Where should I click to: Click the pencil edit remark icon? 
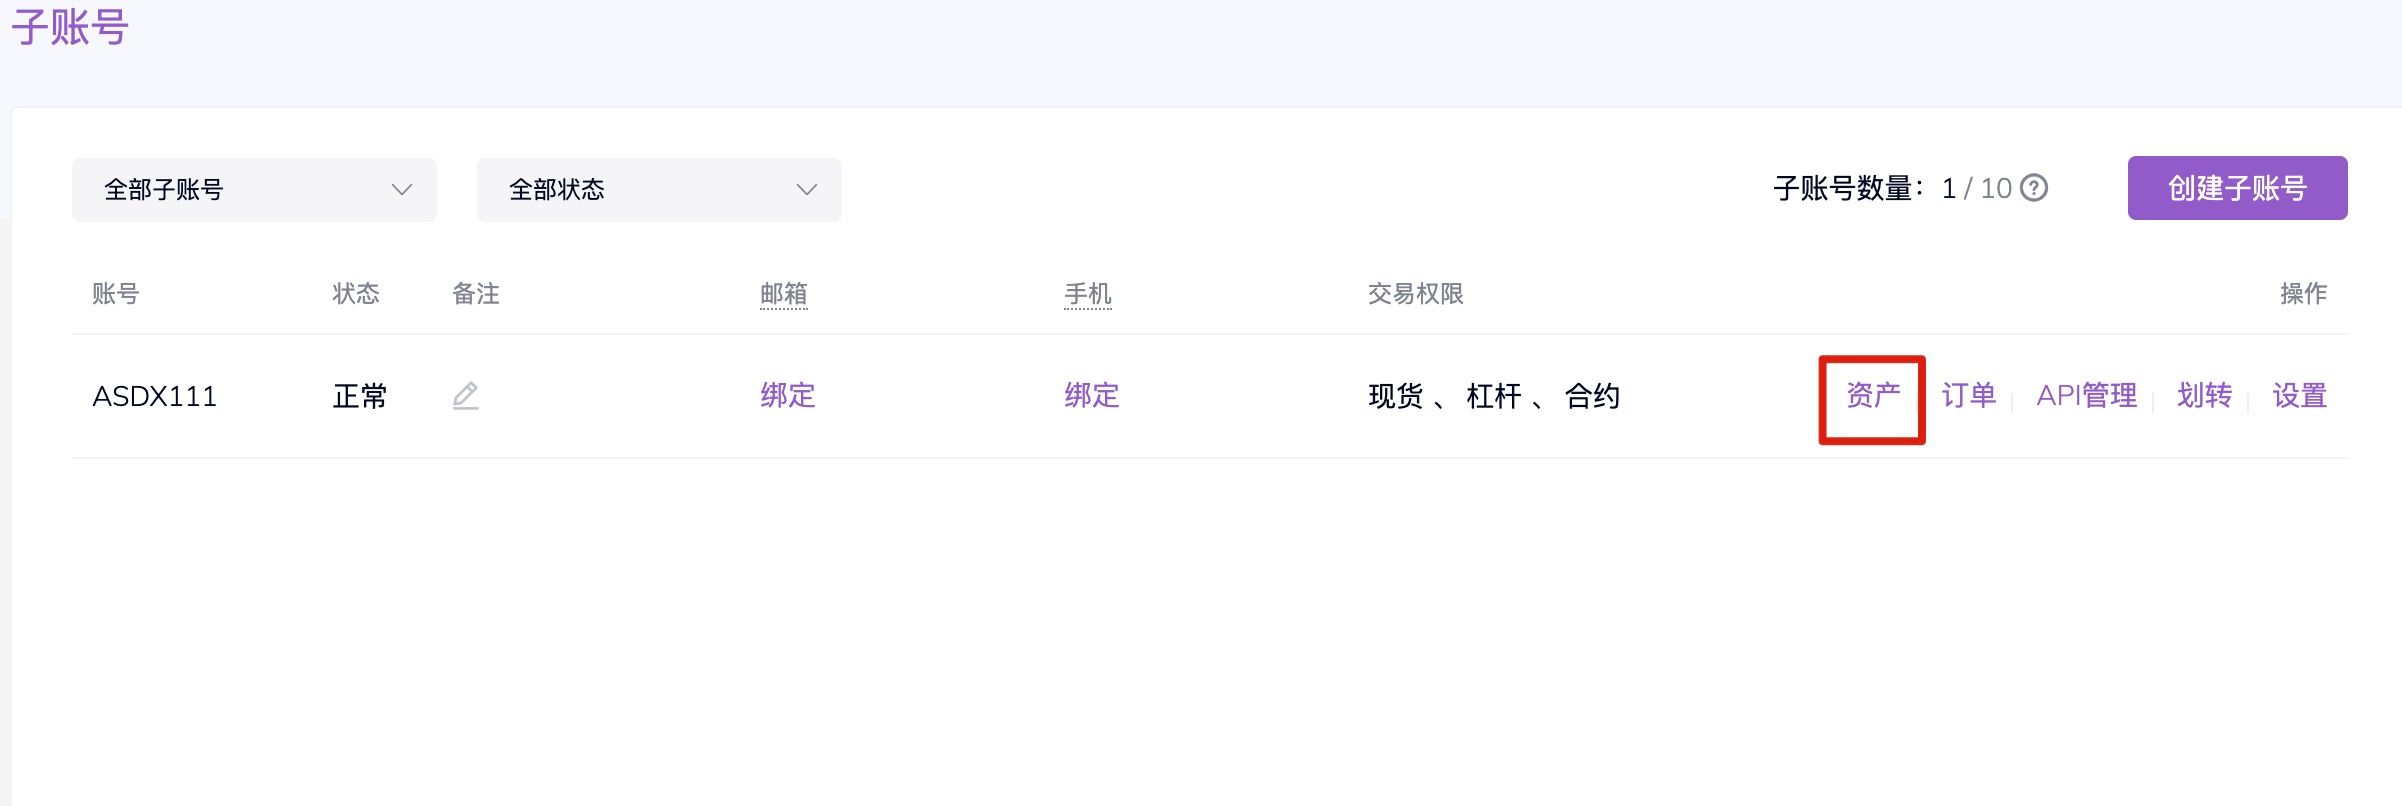(x=465, y=396)
